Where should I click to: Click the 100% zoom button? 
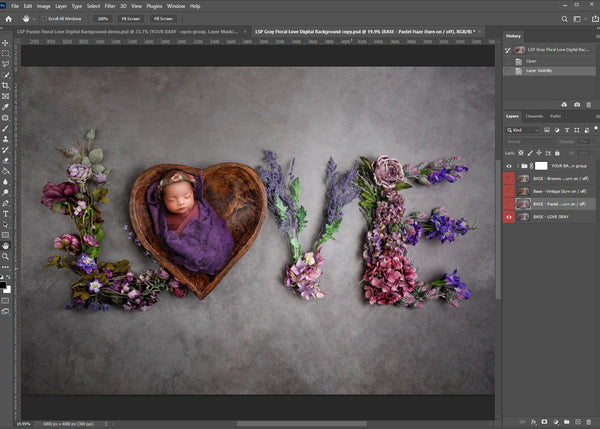click(102, 18)
